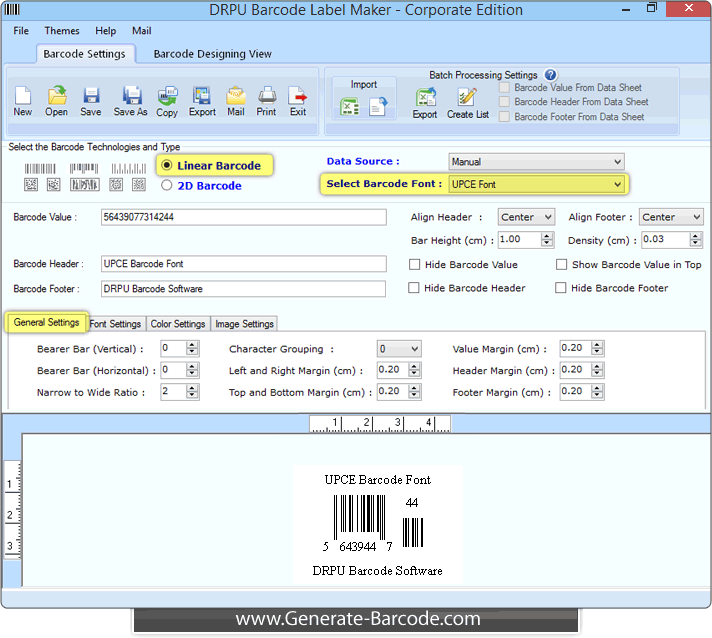Click the Barcode Header input field
712x638 pixels.
[x=243, y=264]
